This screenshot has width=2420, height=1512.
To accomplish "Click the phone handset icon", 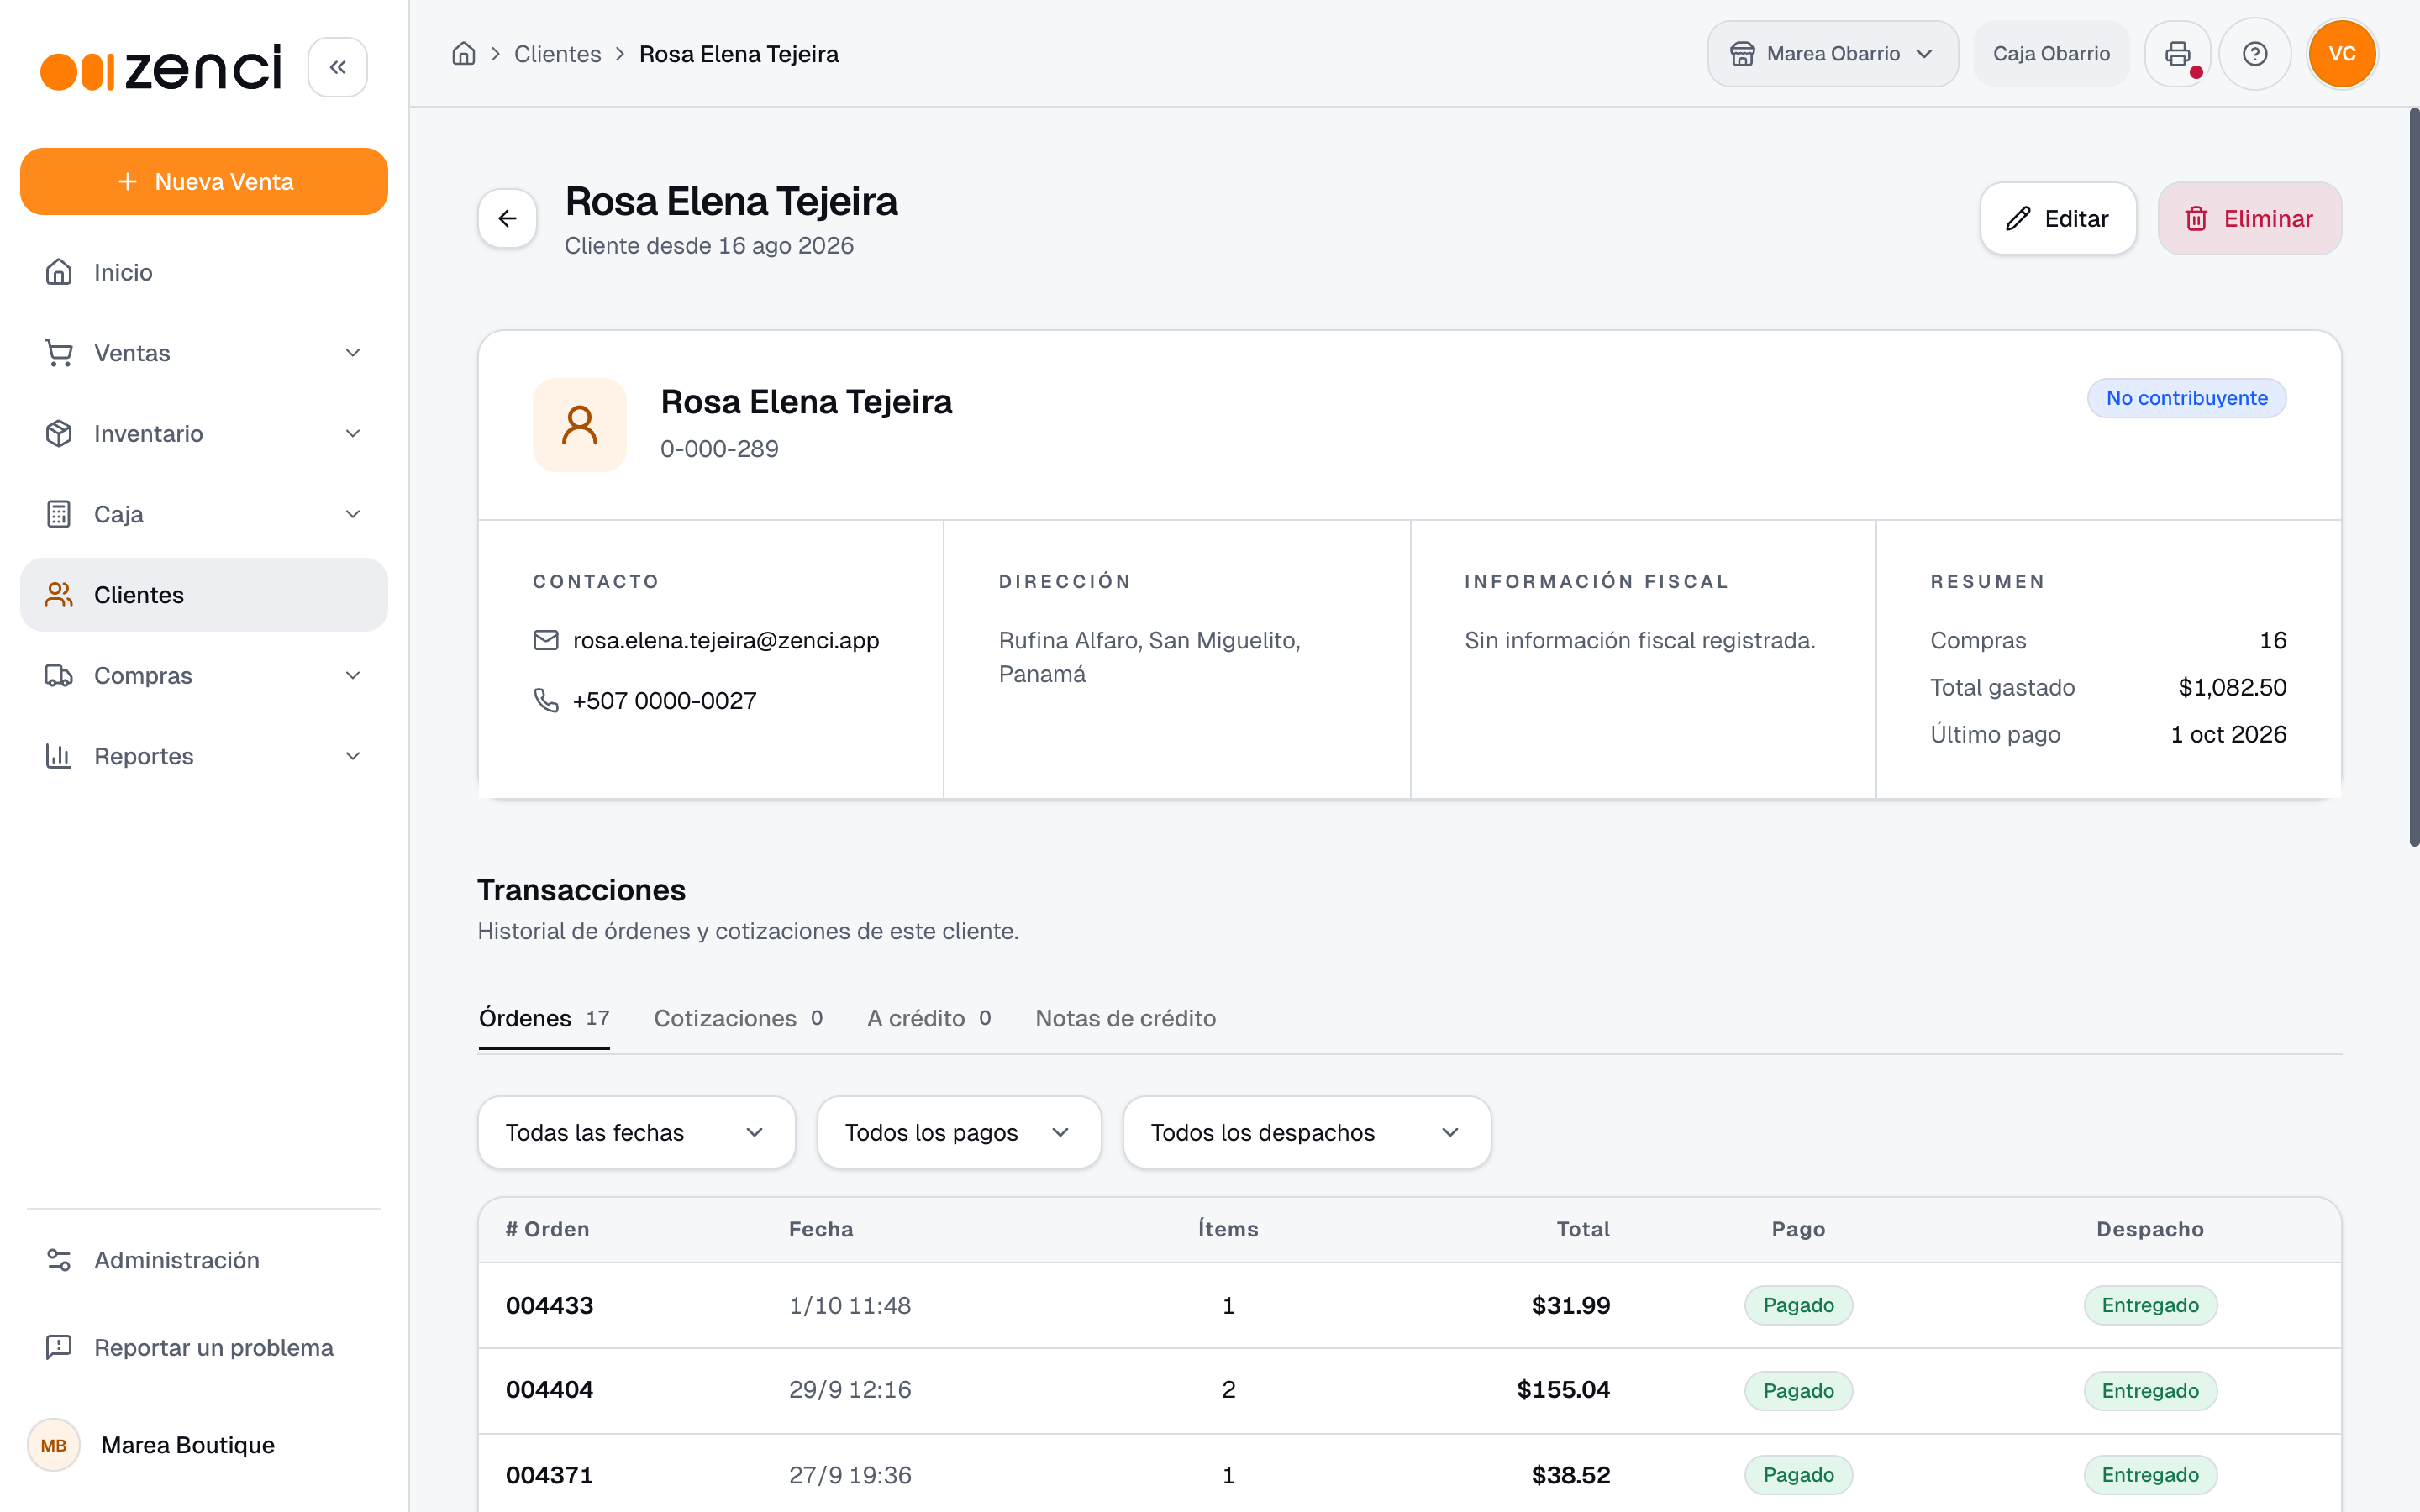I will click(x=546, y=700).
